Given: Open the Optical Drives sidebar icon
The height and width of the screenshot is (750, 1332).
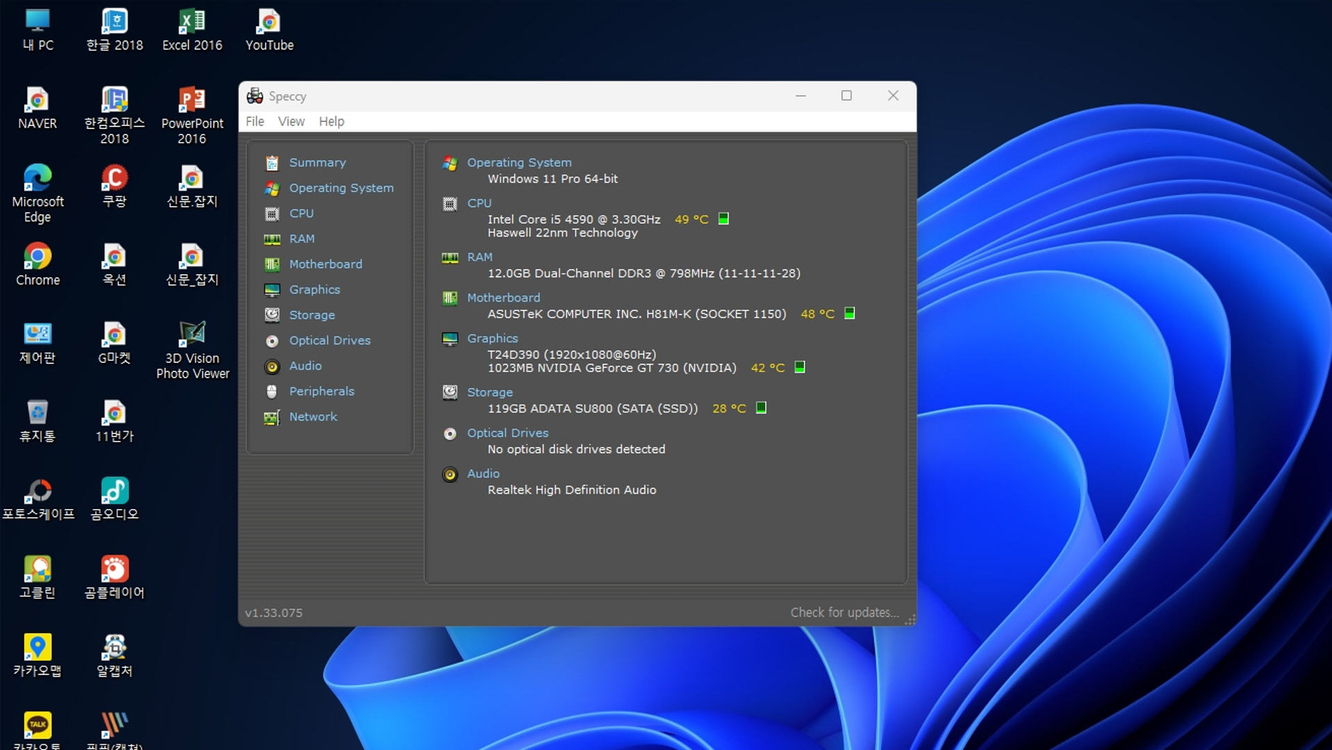Looking at the screenshot, I should pyautogui.click(x=272, y=340).
